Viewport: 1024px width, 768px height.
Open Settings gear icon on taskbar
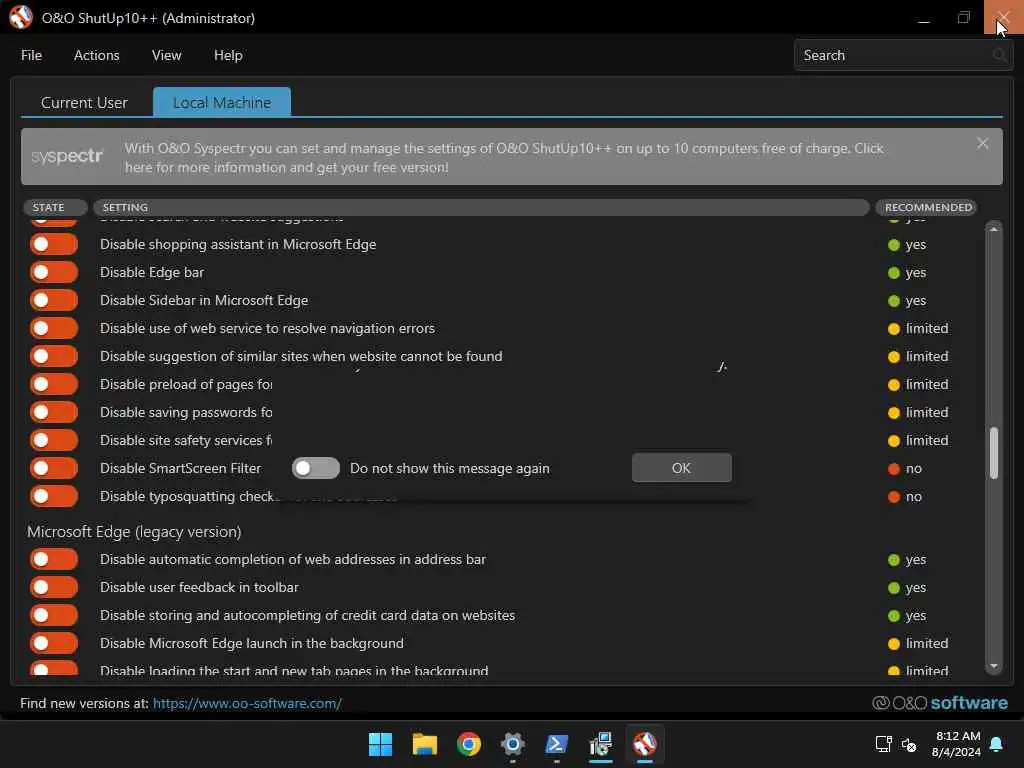[x=513, y=744]
